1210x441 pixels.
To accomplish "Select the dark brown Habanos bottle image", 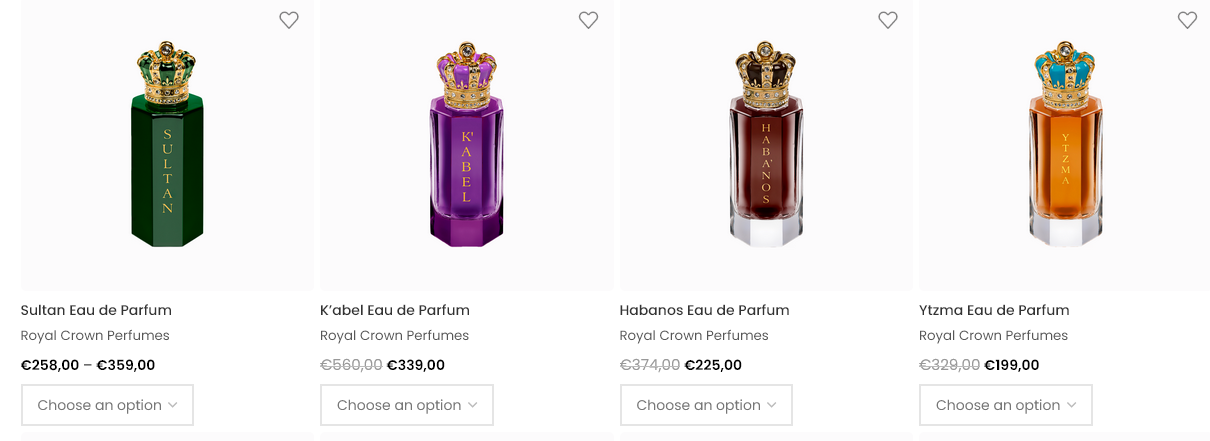I will [766, 145].
